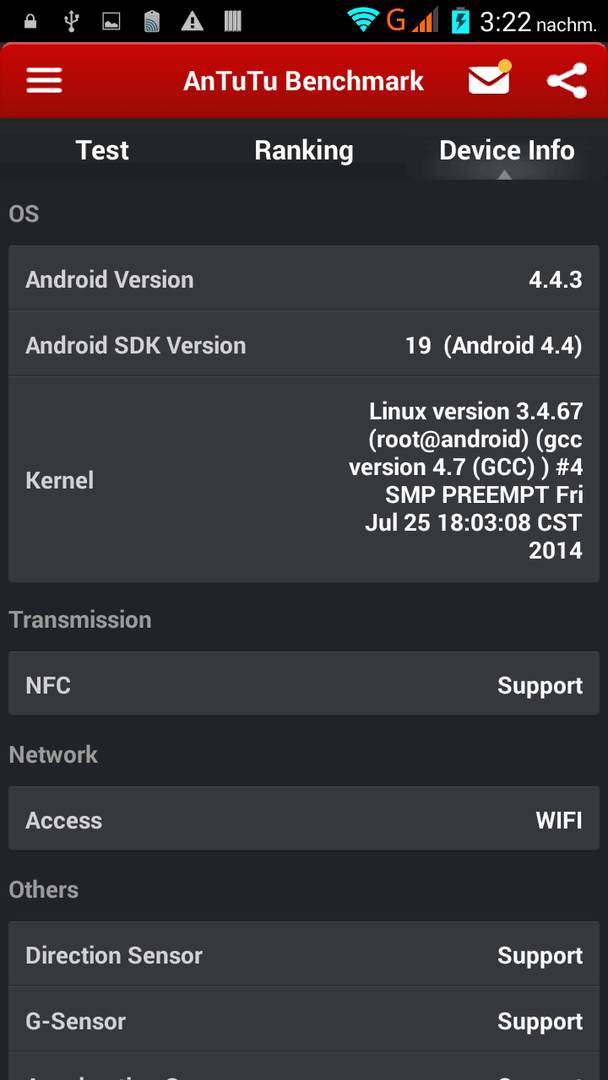608x1080 pixels.
Task: Tap the battery charging status icon
Action: (460, 21)
